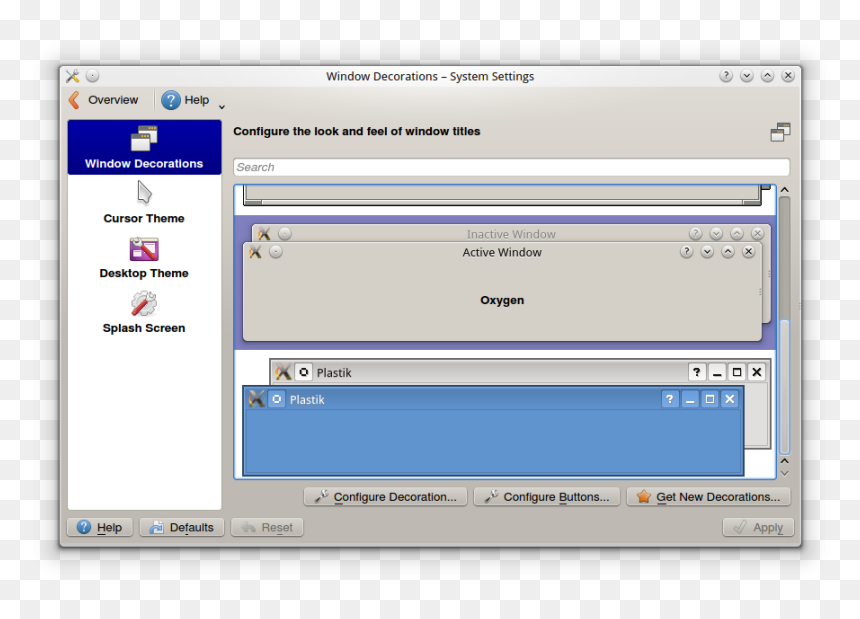The image size is (860, 619).
Task: Click the Inactive Window title text
Action: (x=511, y=234)
